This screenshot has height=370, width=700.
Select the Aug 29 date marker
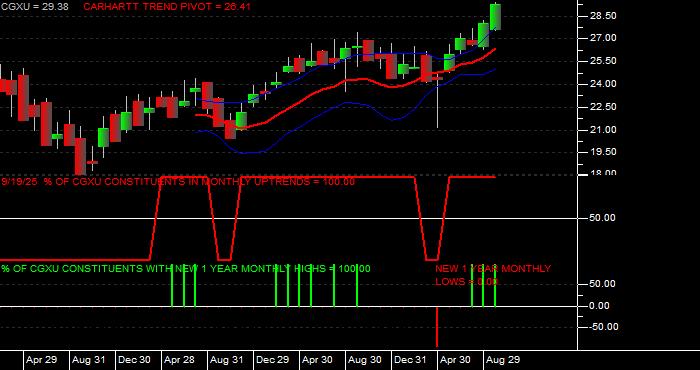[503, 360]
